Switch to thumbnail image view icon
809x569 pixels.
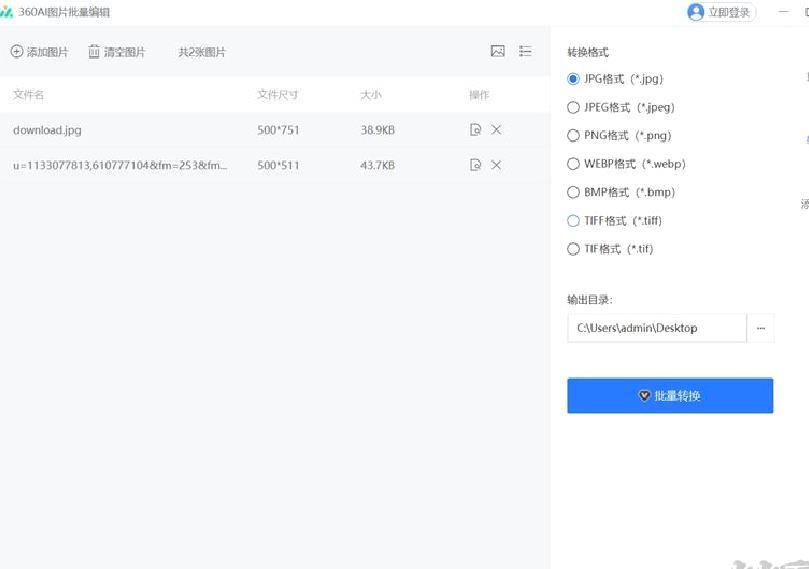497,51
